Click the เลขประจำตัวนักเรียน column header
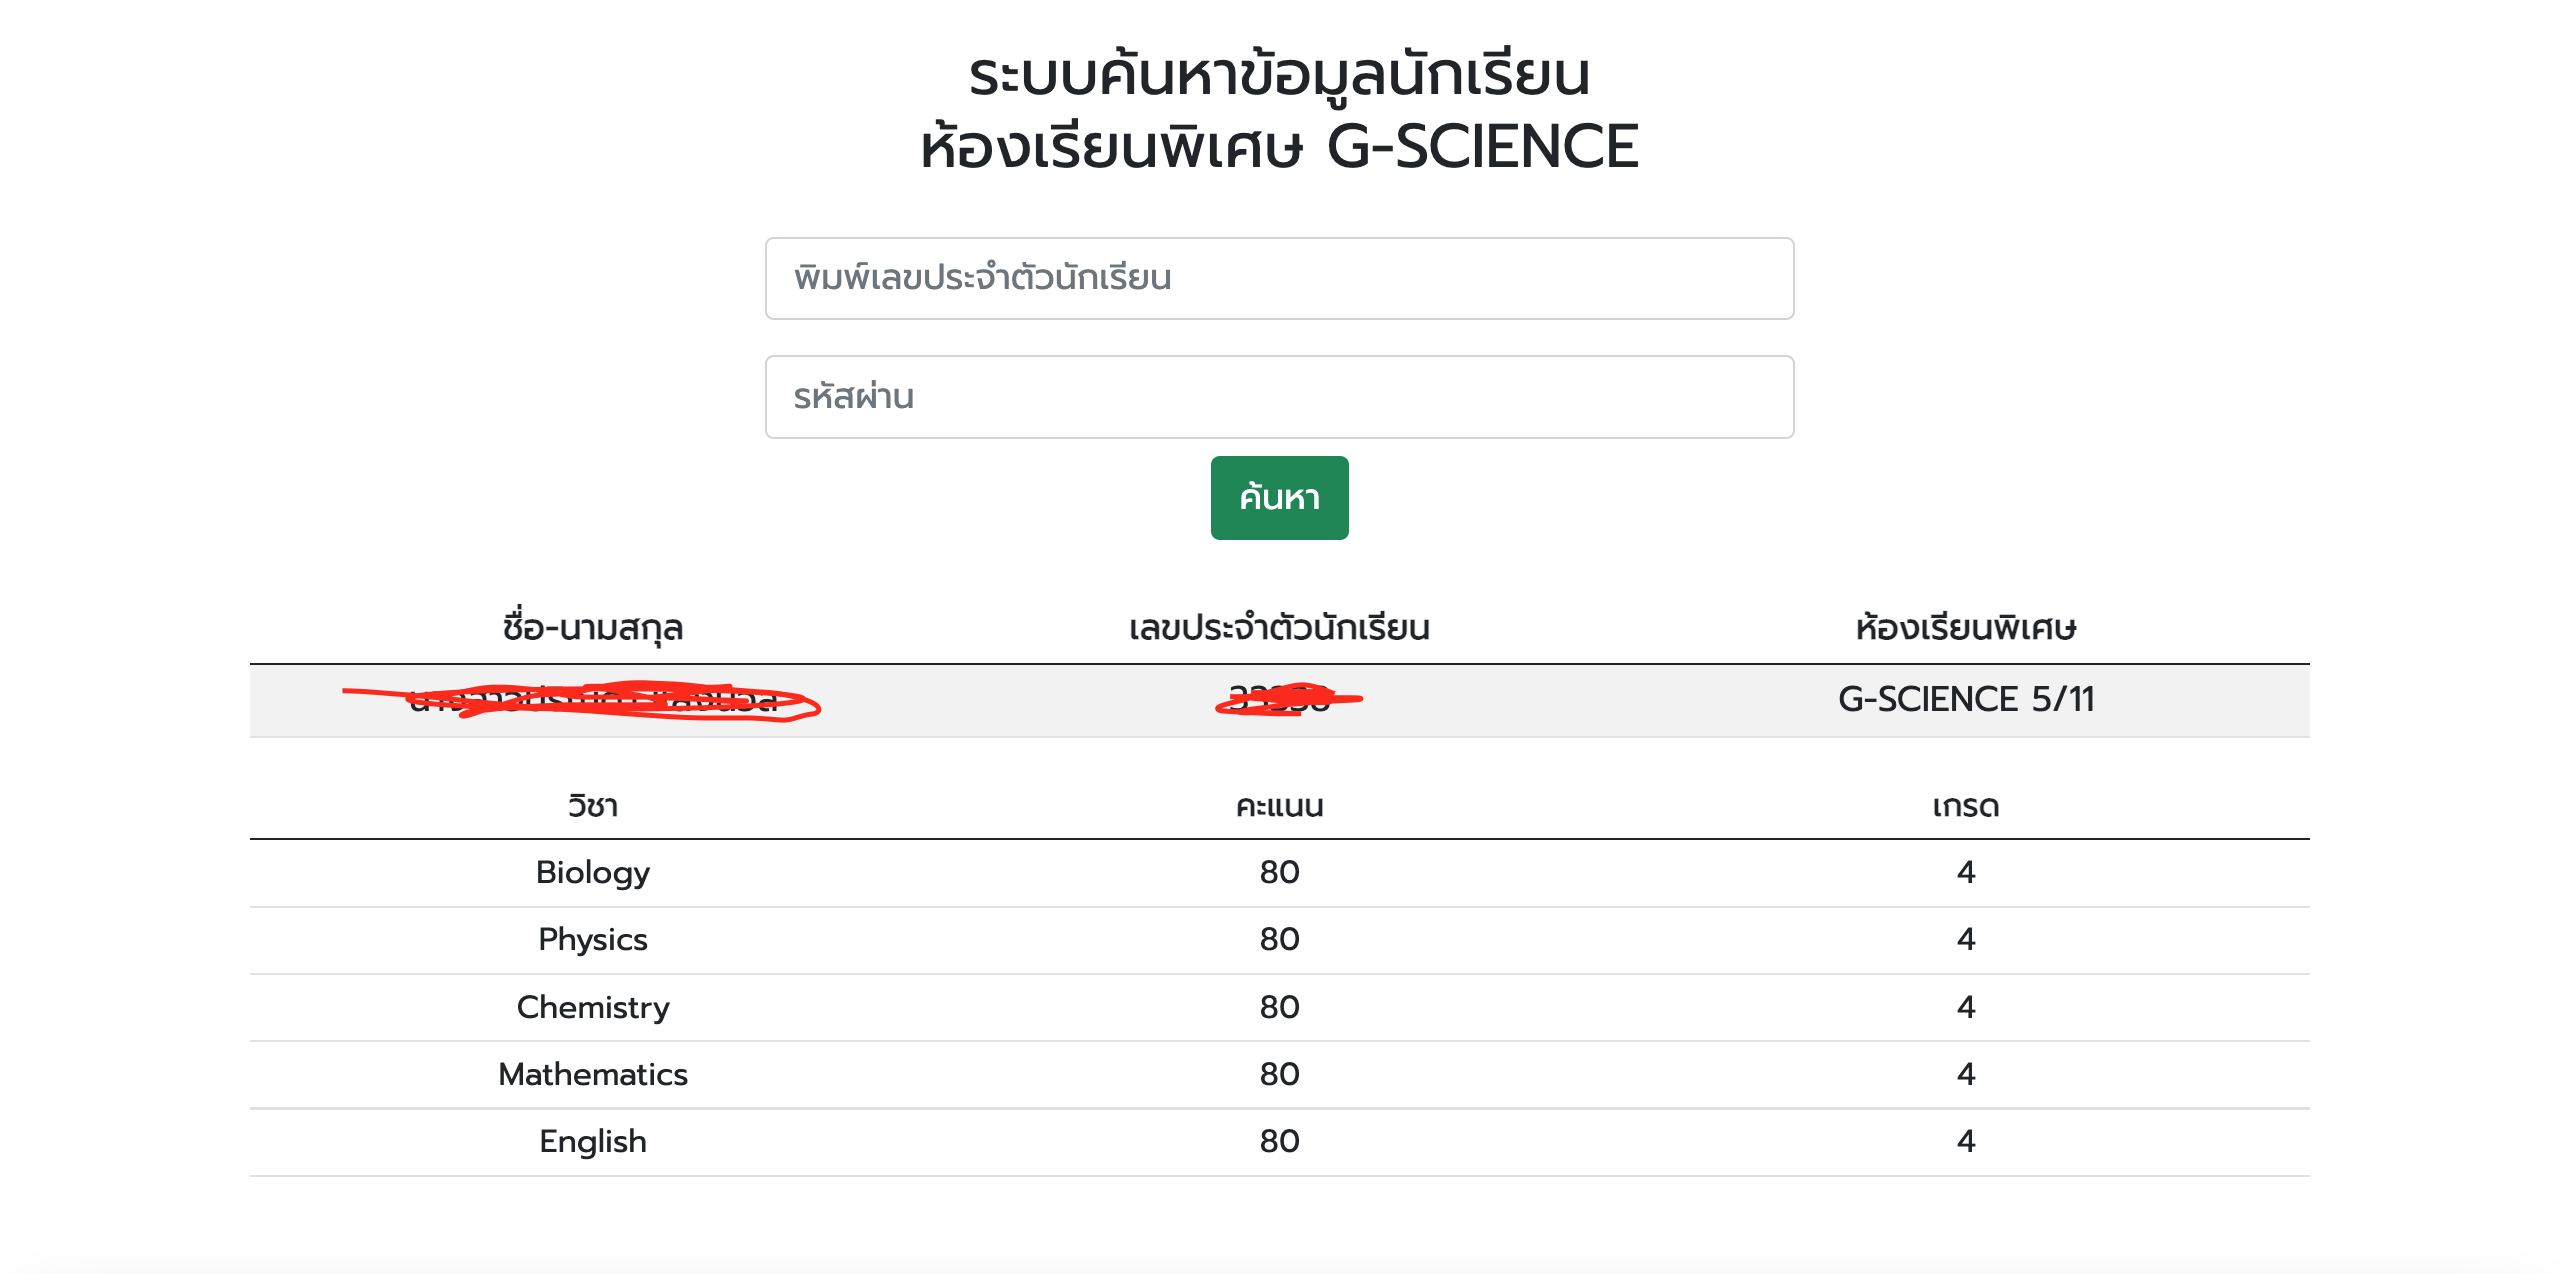Screen dimensions: 2560x1274 [x=1279, y=628]
